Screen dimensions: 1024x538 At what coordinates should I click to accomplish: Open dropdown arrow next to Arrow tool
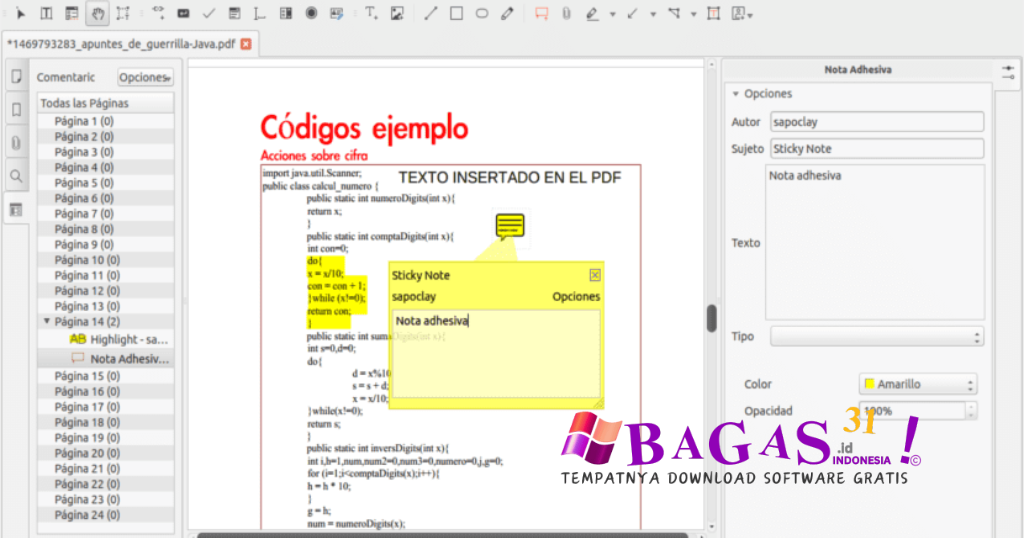pyautogui.click(x=653, y=14)
